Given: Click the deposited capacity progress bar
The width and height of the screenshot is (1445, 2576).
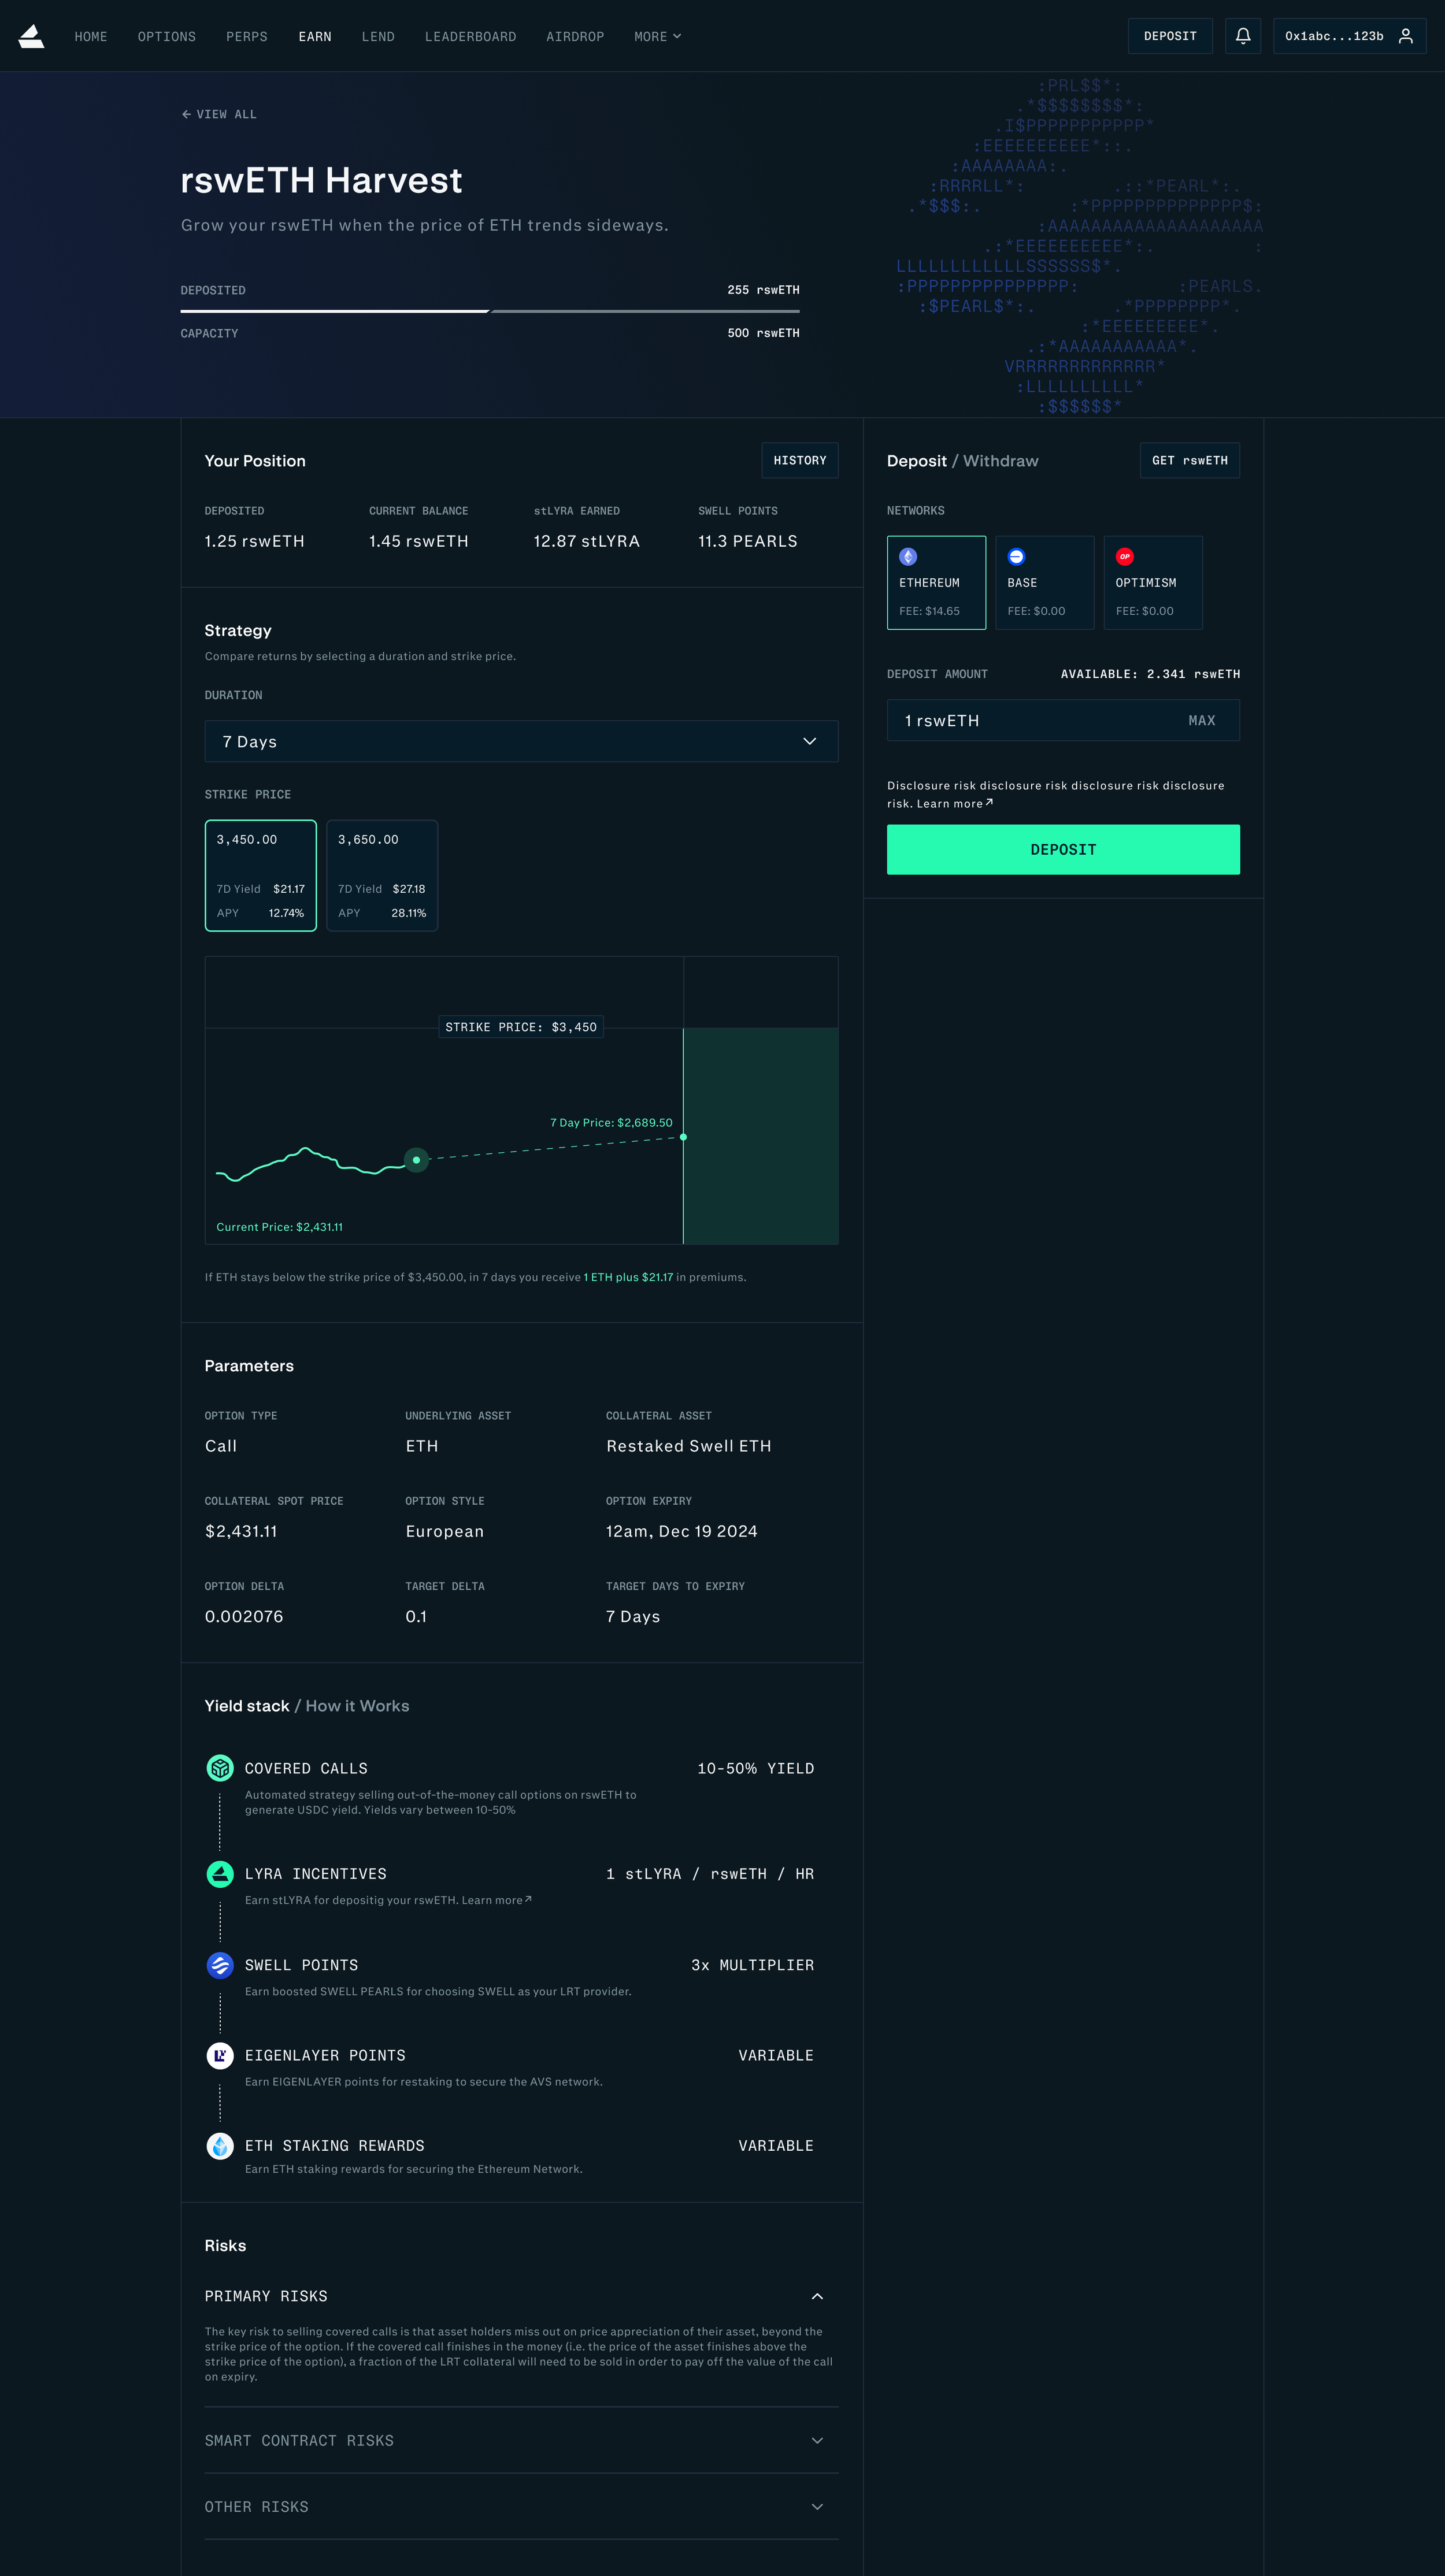Looking at the screenshot, I should coord(489,311).
